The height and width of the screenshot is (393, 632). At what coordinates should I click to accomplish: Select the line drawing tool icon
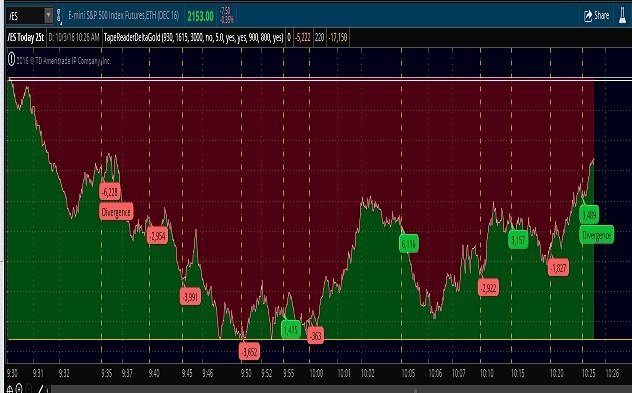click(40, 389)
